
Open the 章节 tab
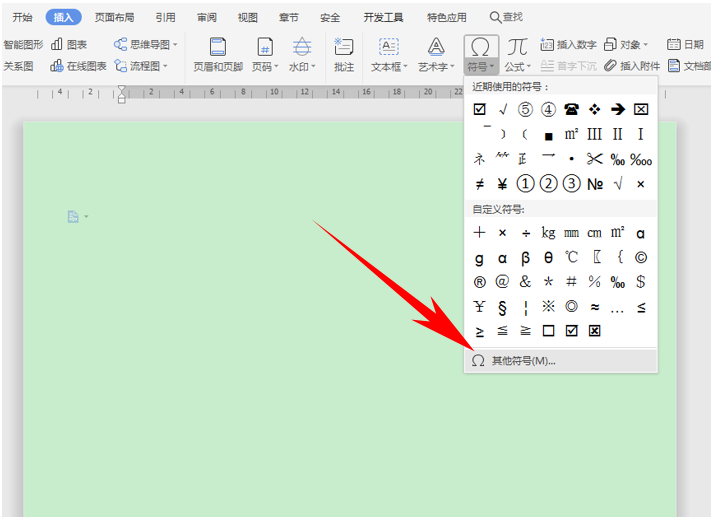pyautogui.click(x=289, y=17)
